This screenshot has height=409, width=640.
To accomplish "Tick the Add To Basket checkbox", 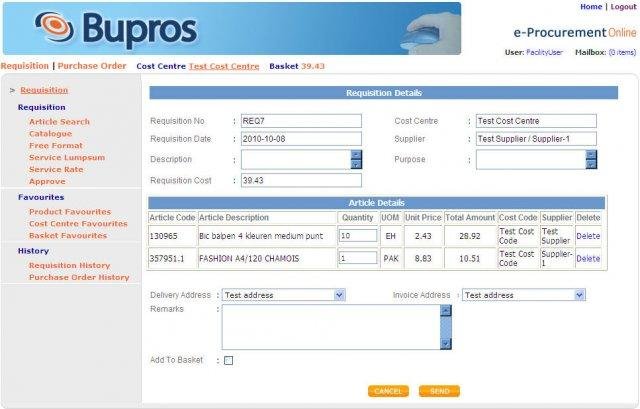I will click(229, 360).
